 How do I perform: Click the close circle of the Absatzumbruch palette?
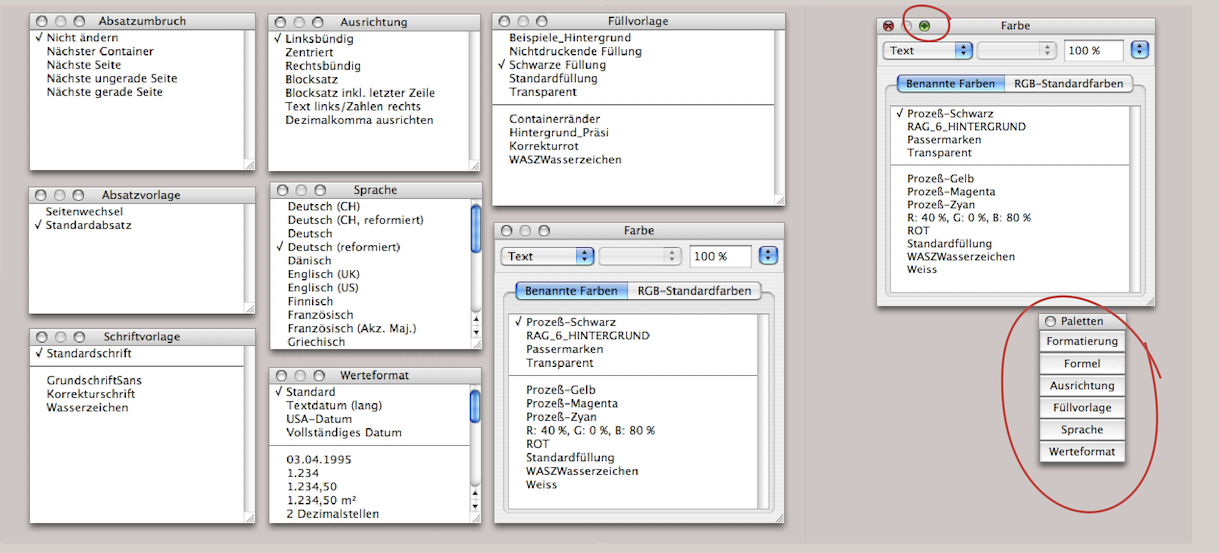(41, 21)
